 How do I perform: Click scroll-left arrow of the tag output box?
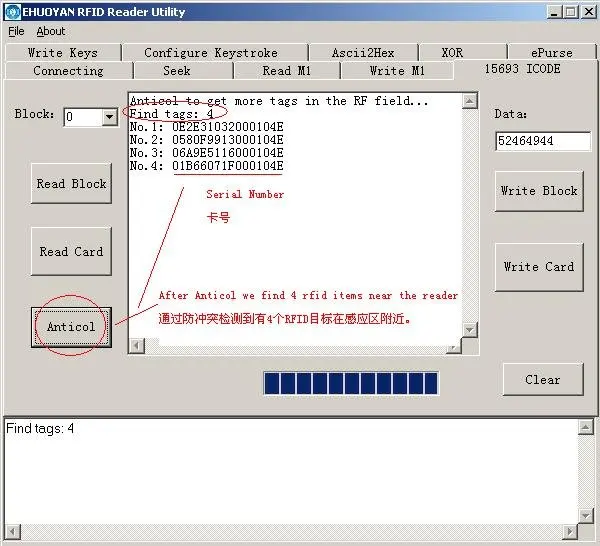pos(137,346)
